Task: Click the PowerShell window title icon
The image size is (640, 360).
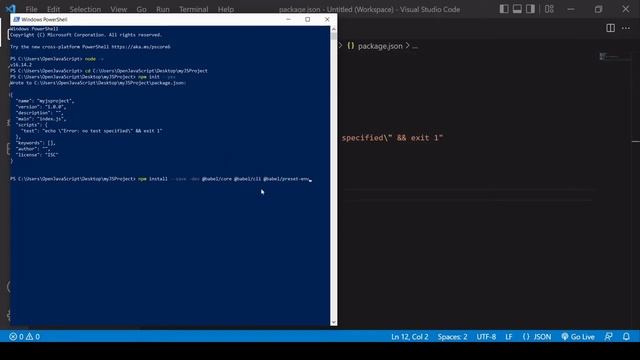Action: tap(16, 19)
